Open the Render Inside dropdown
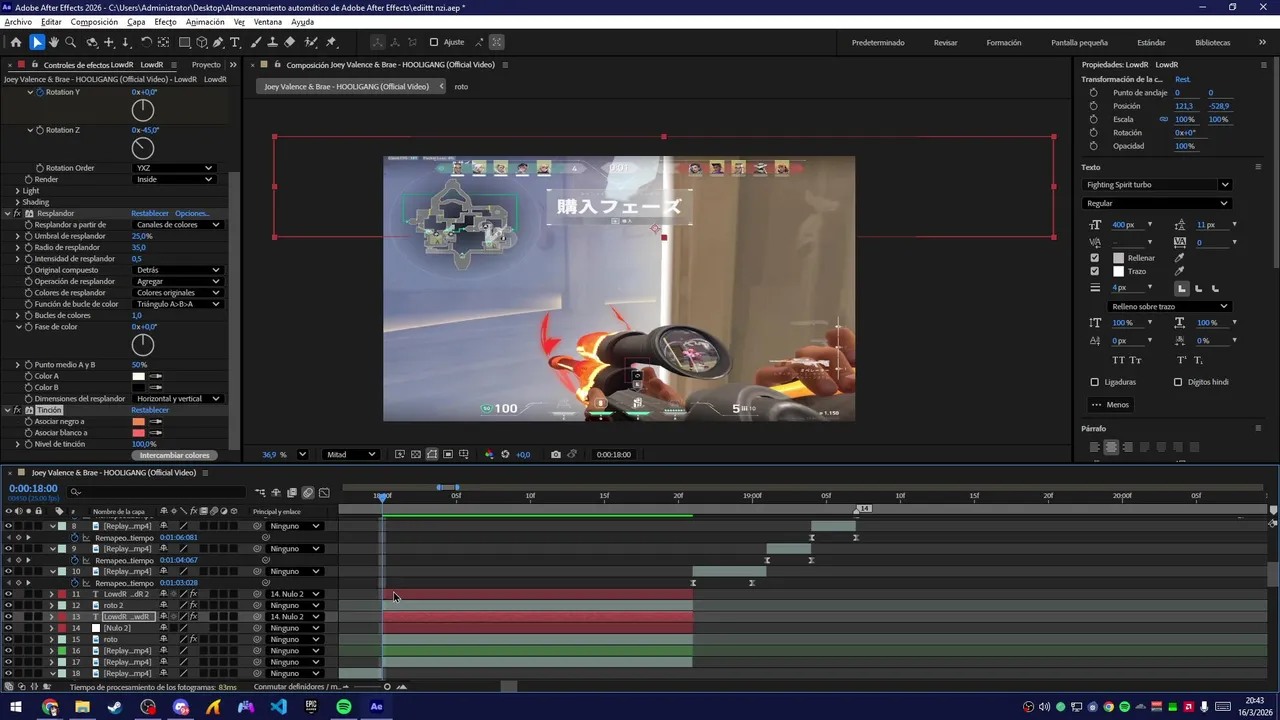 174,179
